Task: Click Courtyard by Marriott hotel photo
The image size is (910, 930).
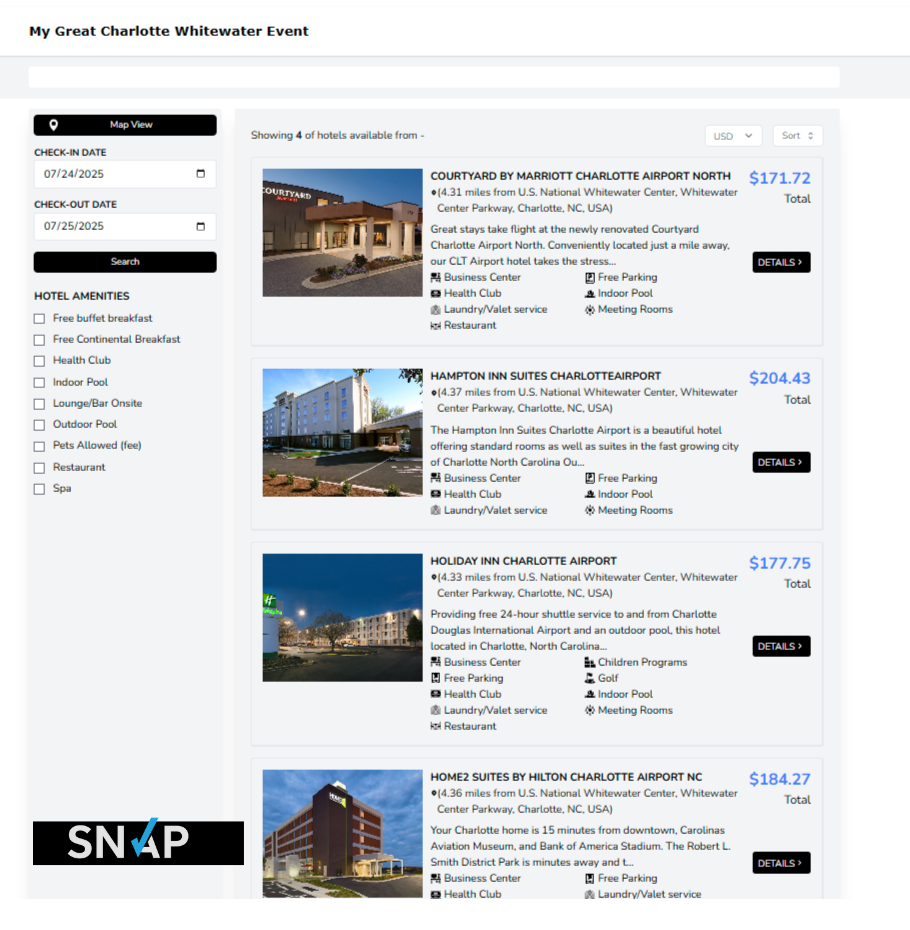Action: [342, 232]
